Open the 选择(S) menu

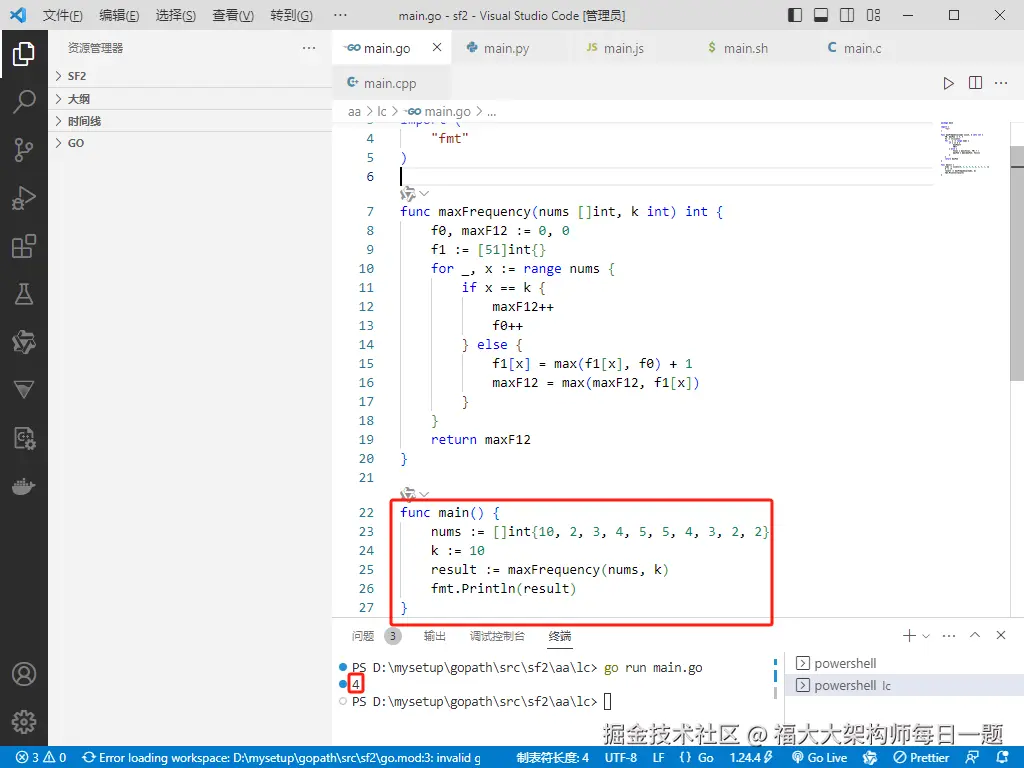(176, 15)
